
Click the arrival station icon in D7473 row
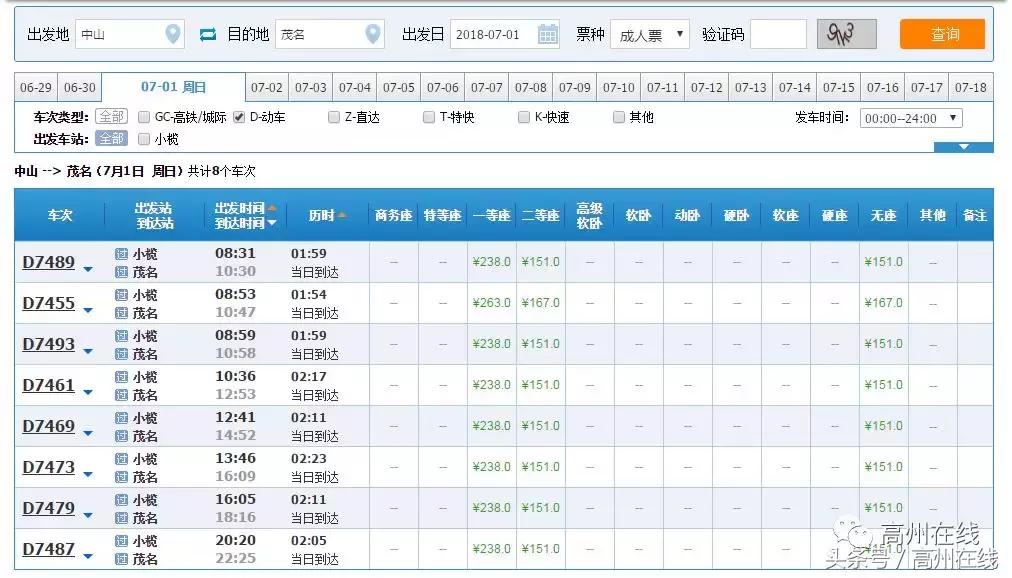click(x=121, y=477)
